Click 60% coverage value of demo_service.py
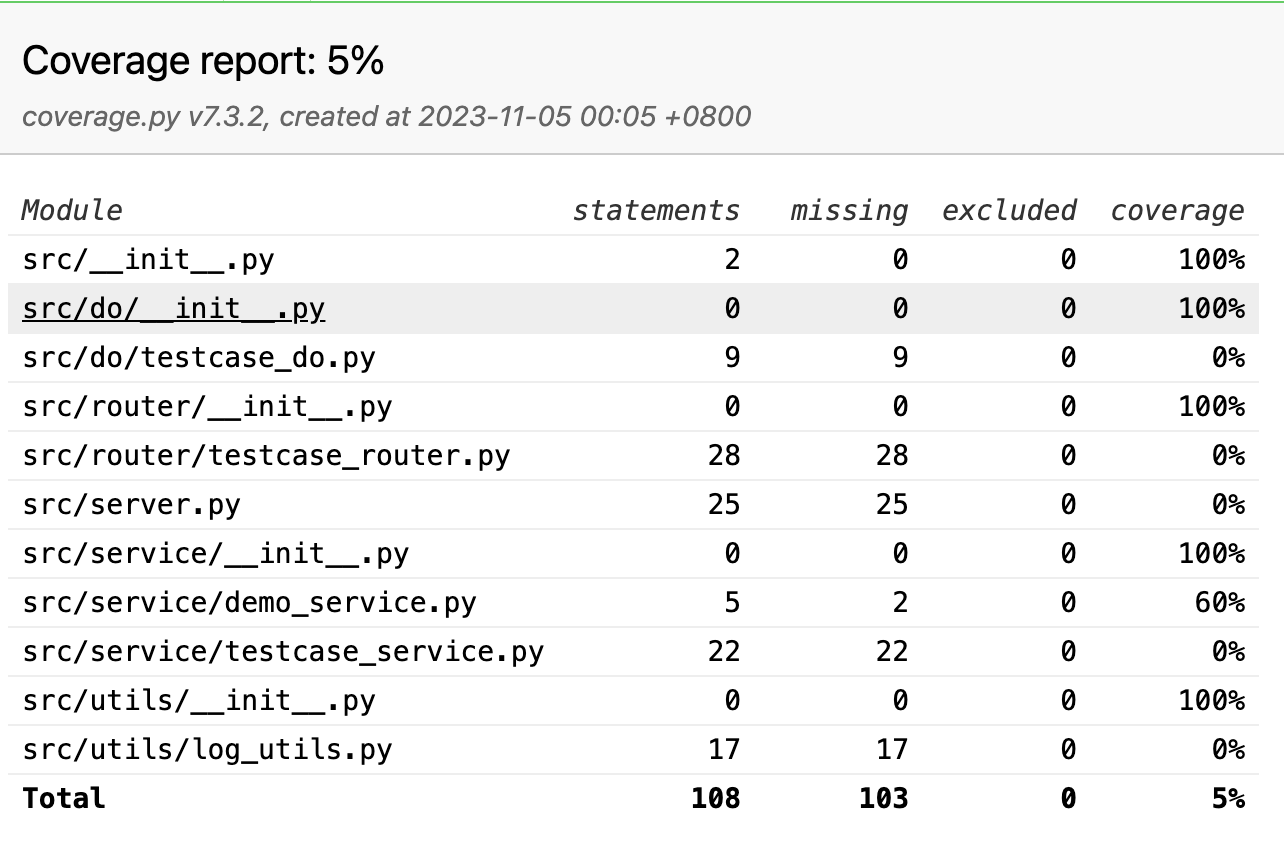The height and width of the screenshot is (862, 1284). (1219, 603)
